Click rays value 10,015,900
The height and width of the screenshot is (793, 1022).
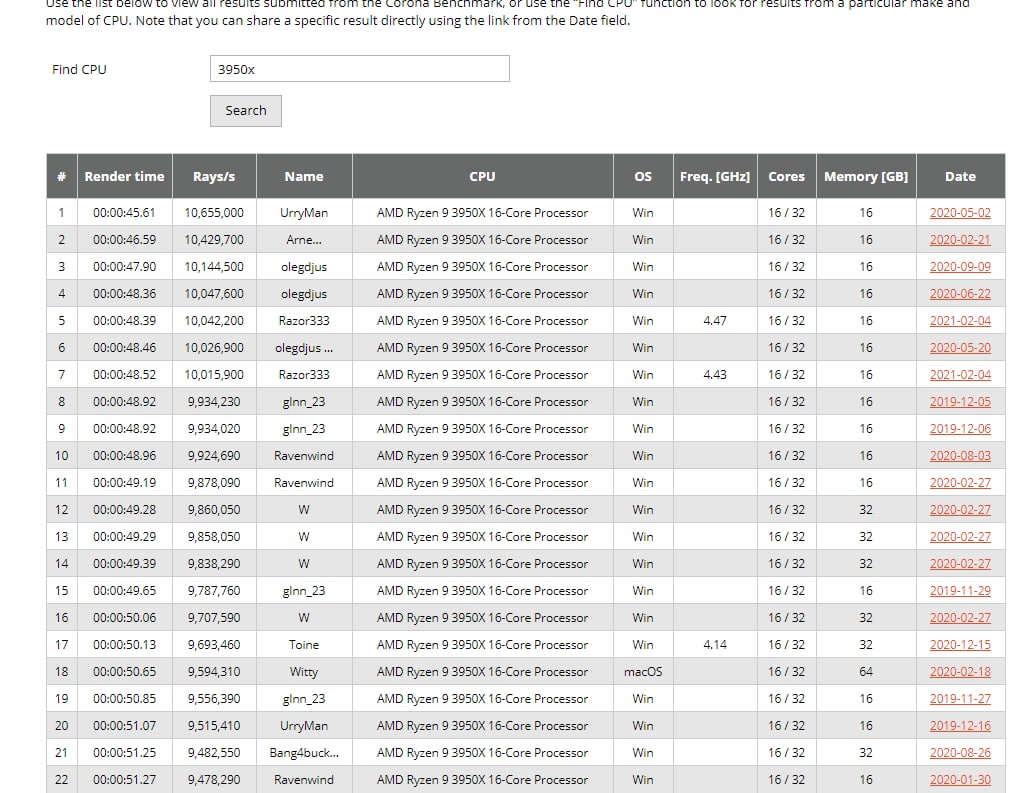(x=214, y=375)
